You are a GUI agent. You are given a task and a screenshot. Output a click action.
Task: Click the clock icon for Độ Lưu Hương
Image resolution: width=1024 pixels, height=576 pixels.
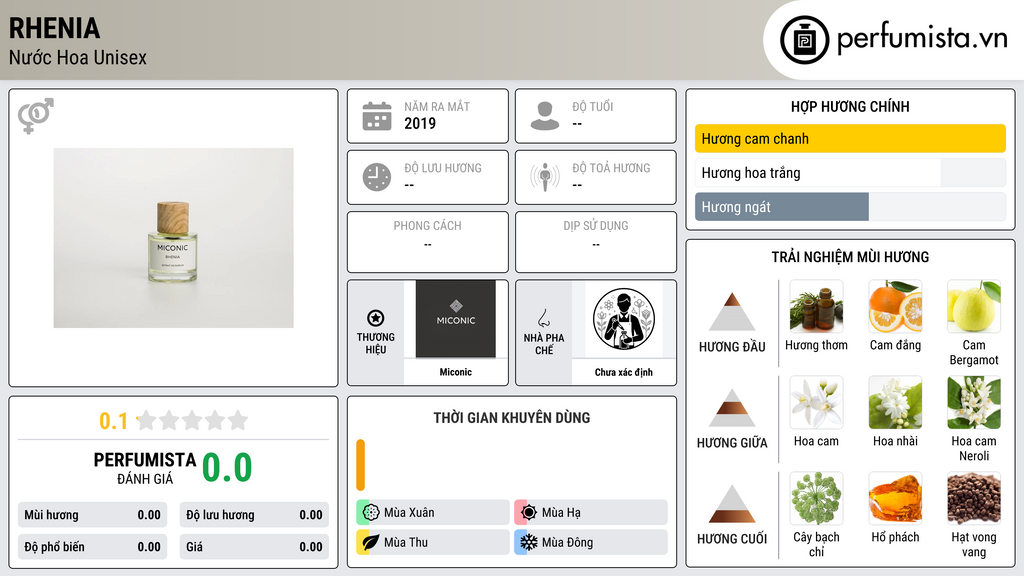(377, 177)
